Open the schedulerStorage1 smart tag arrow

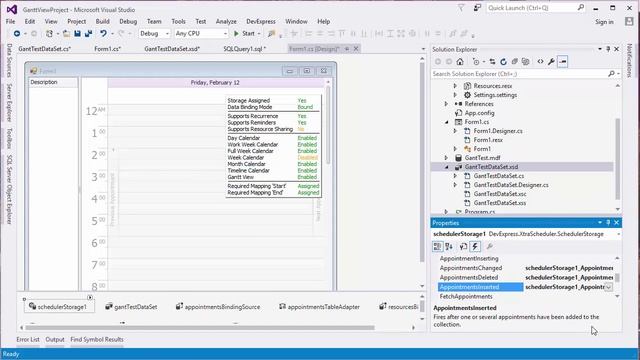90,297
